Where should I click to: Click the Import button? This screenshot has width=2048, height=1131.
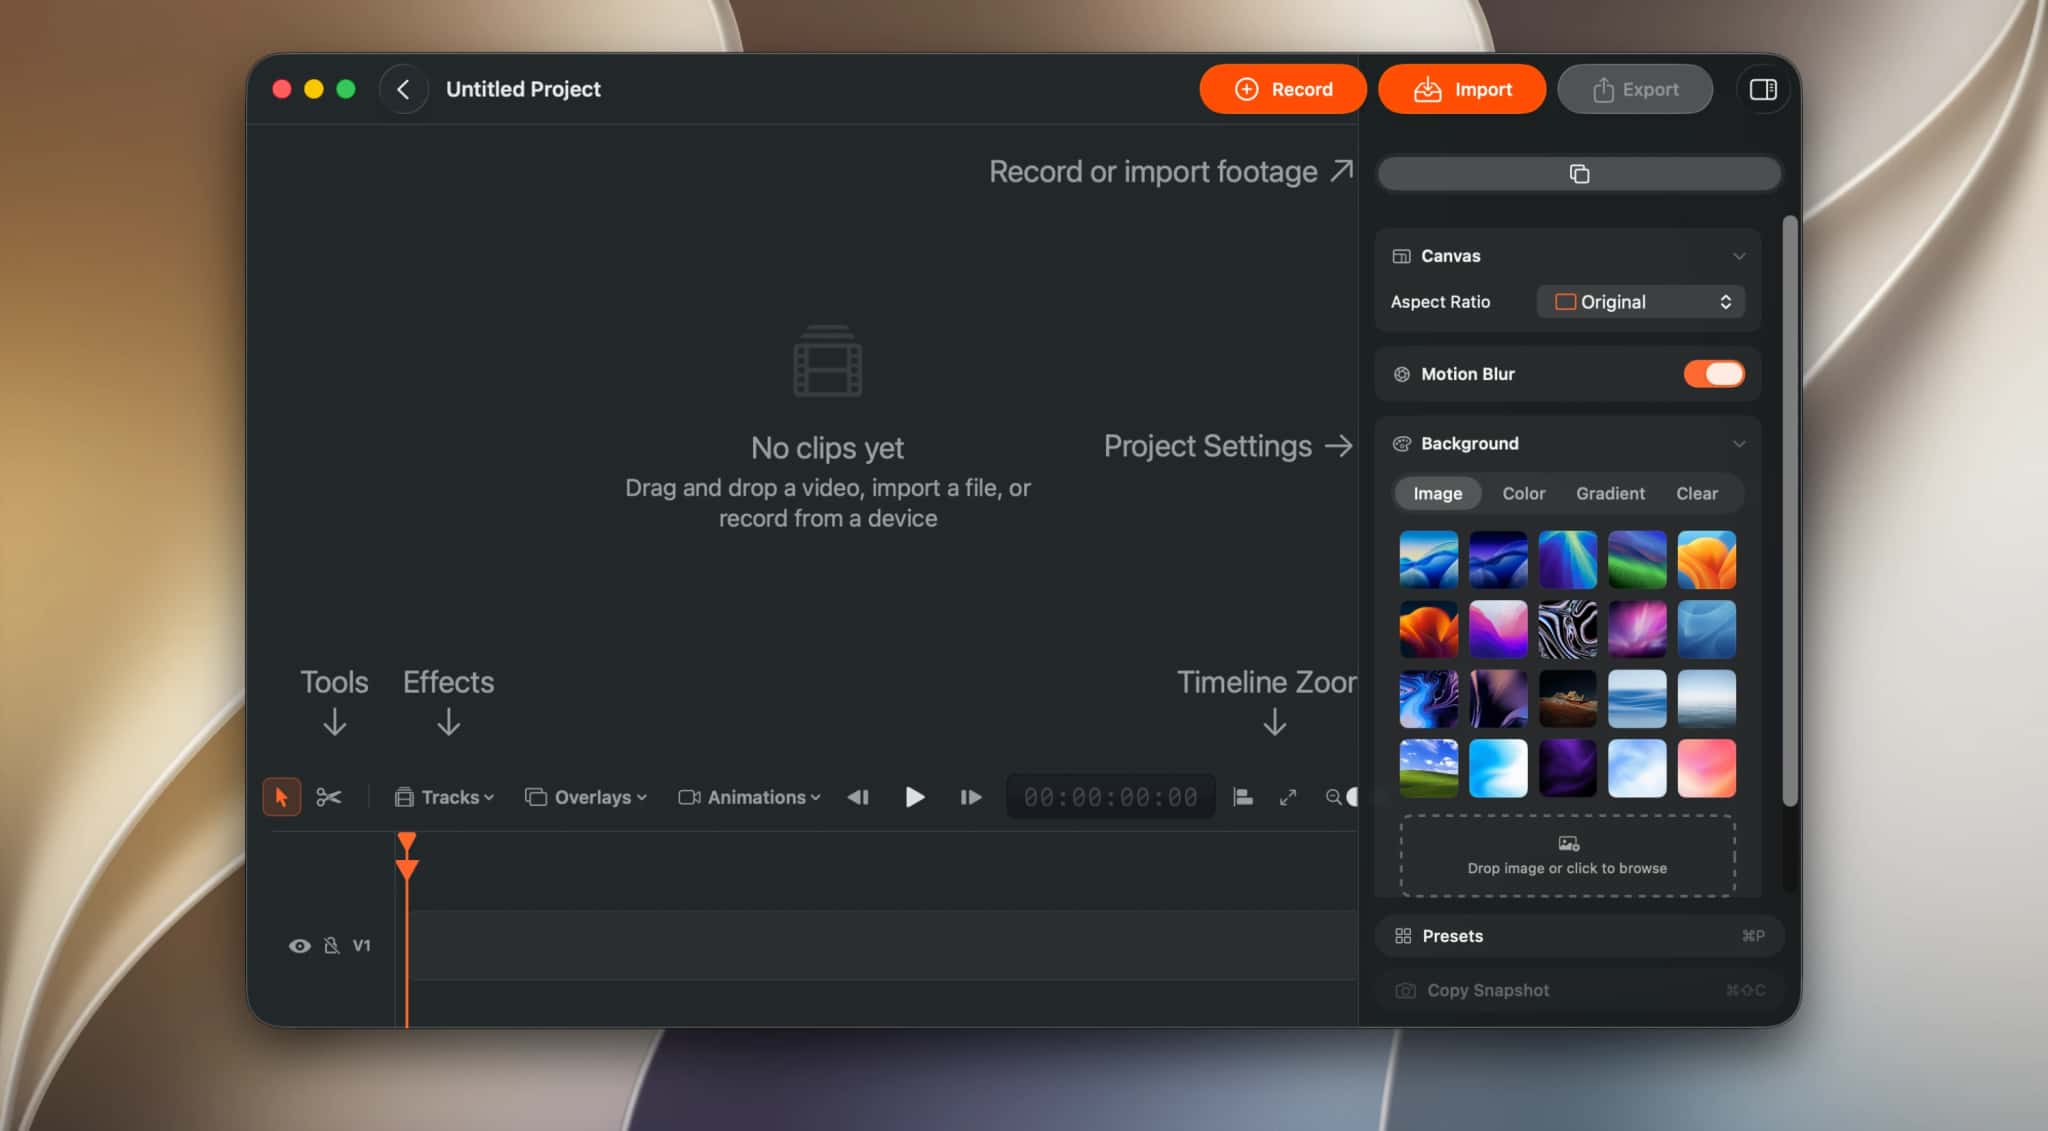click(1462, 89)
